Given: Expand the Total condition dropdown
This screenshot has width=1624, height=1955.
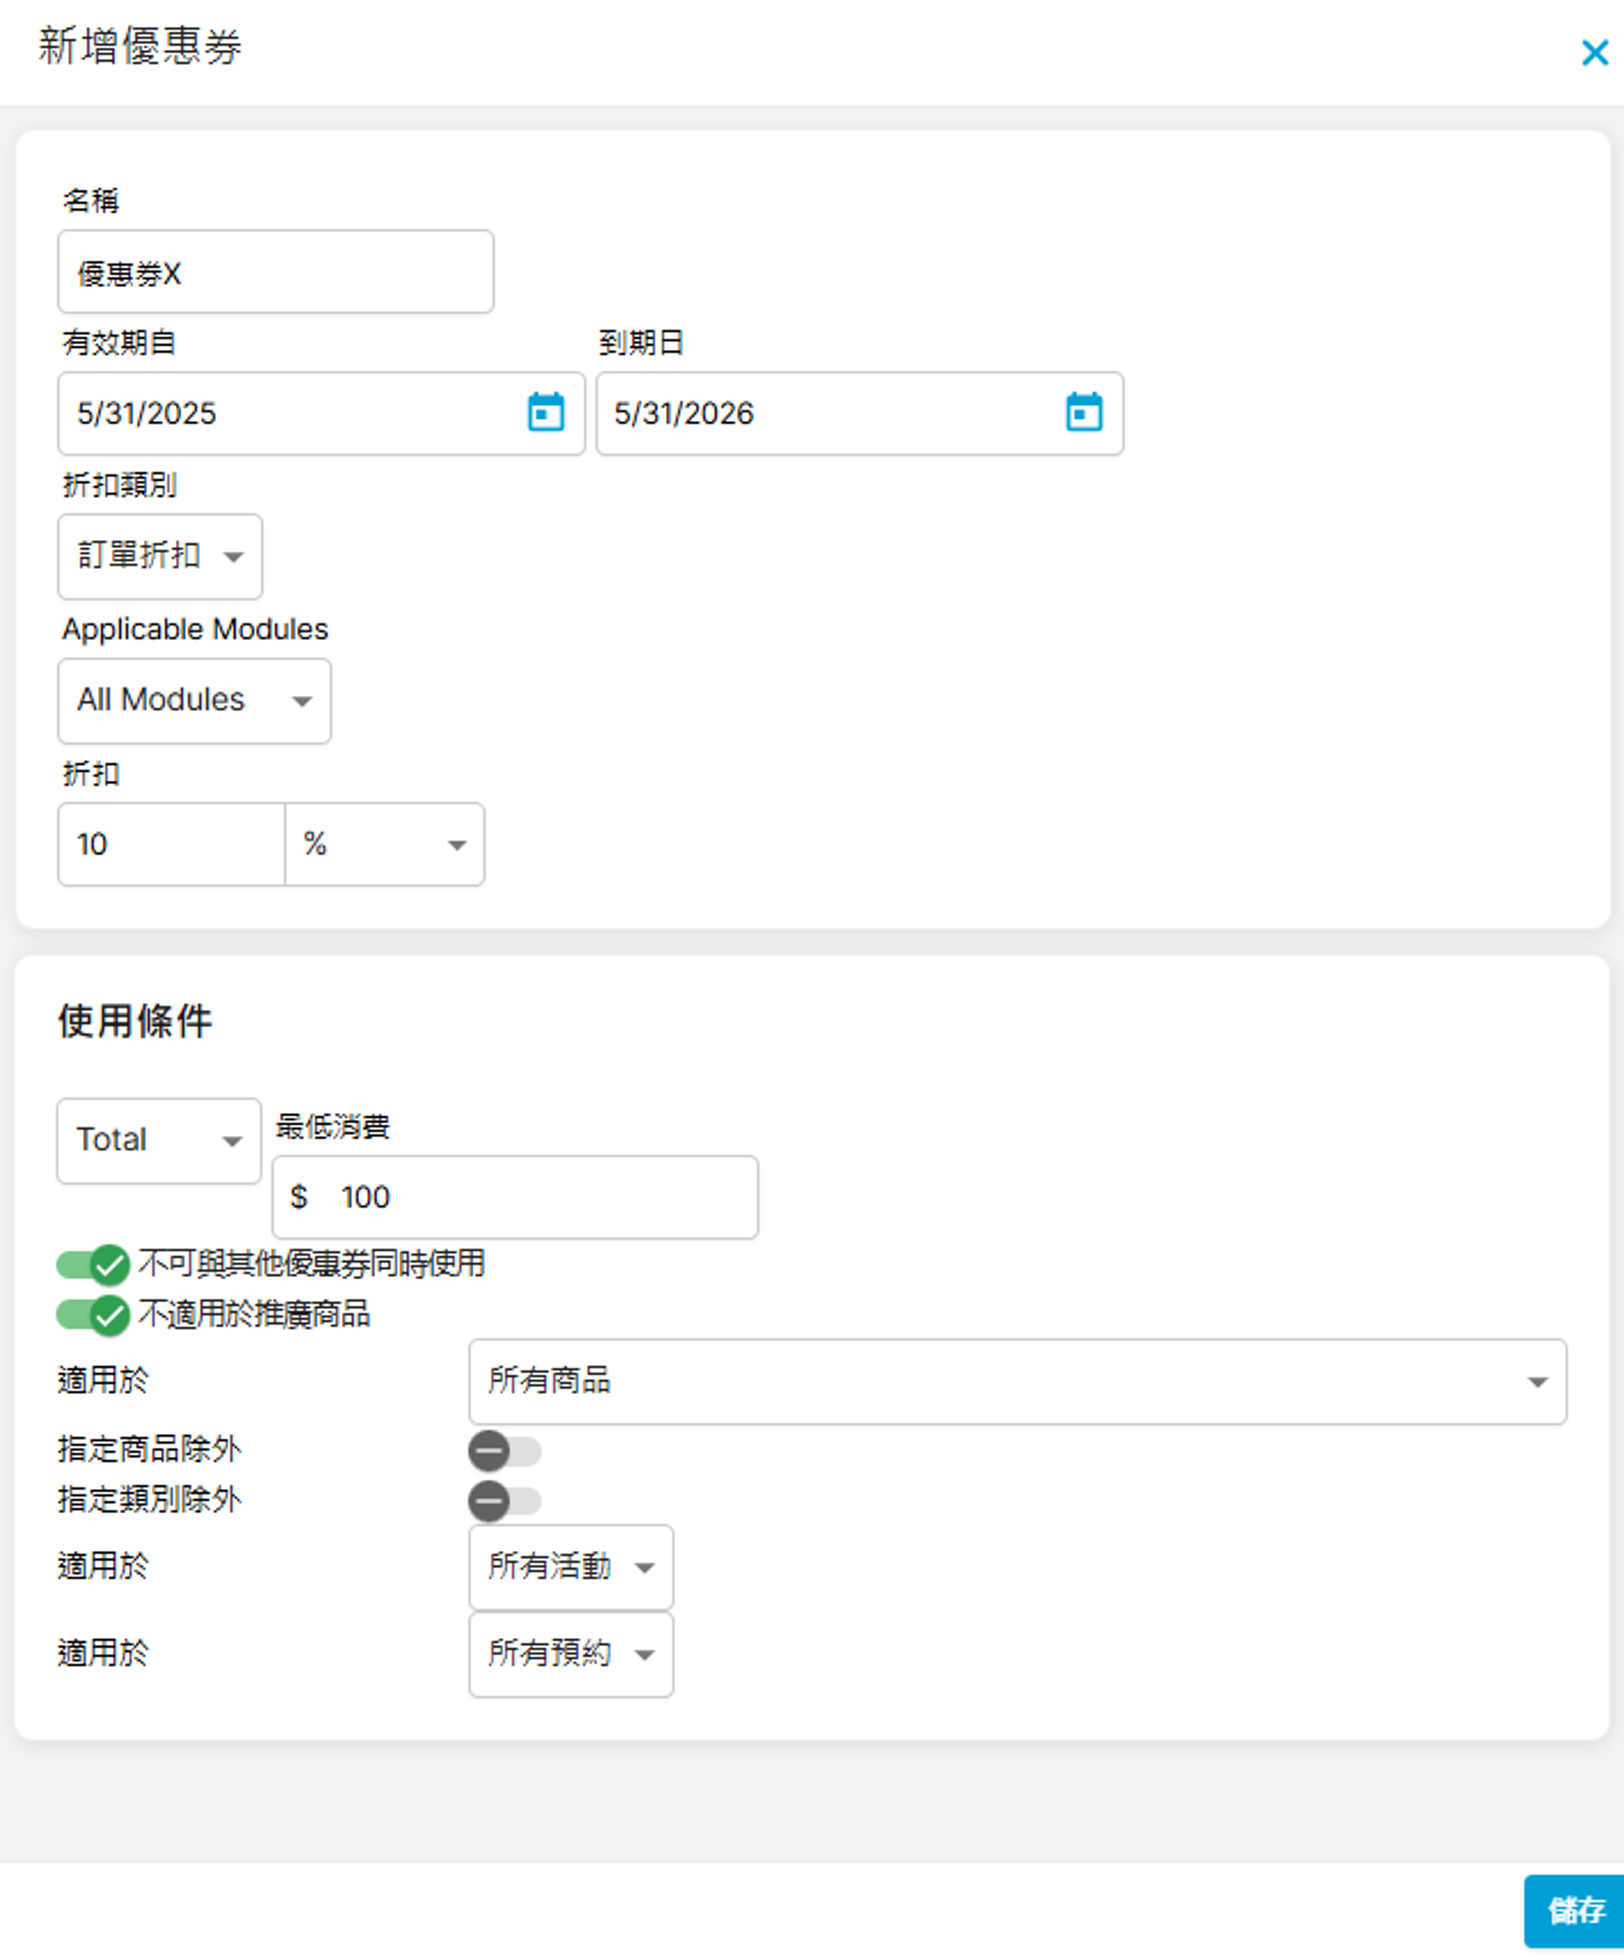Looking at the screenshot, I should coord(159,1141).
